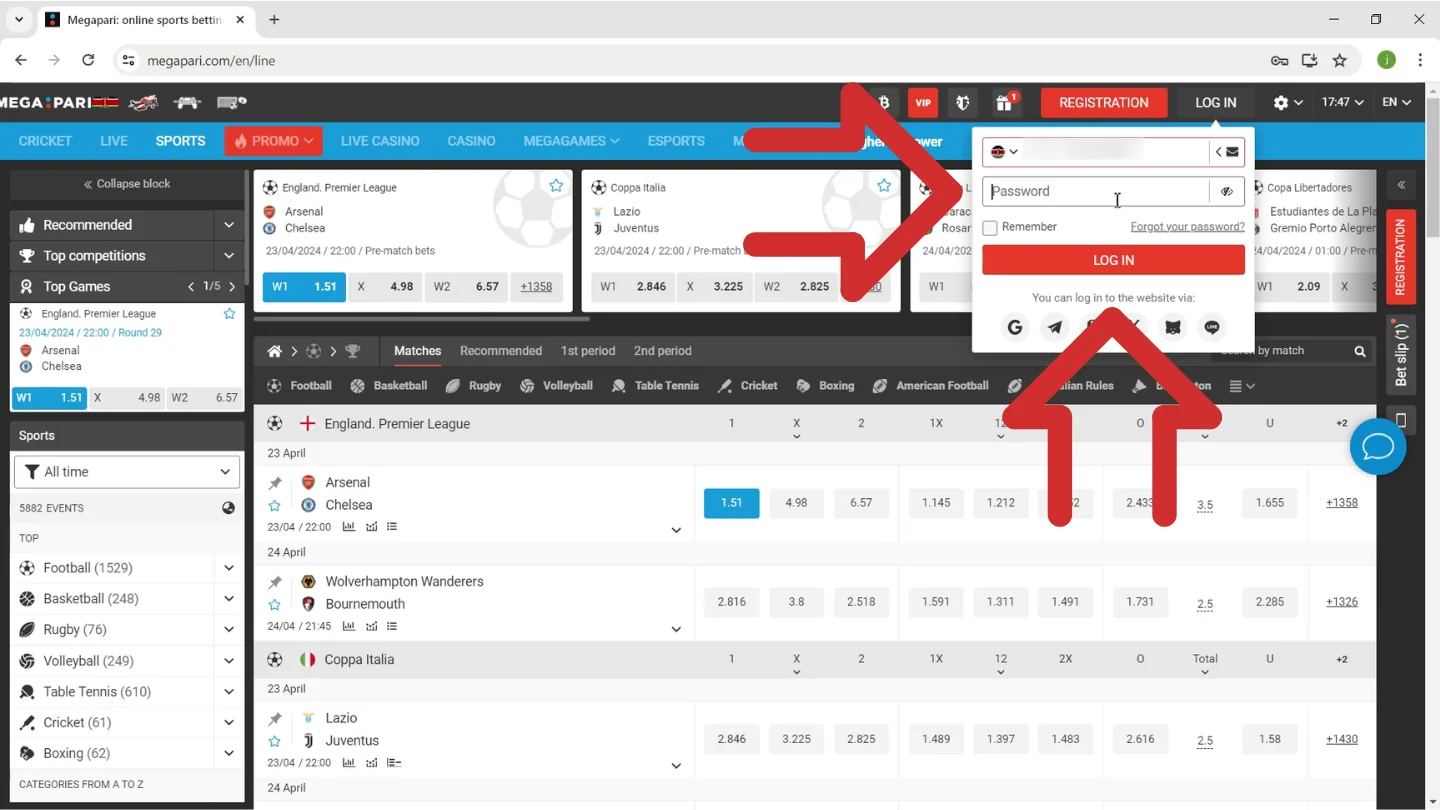Open the 17:47 time zone dropdown
Screen dimensions: 1440x810
click(x=1342, y=102)
